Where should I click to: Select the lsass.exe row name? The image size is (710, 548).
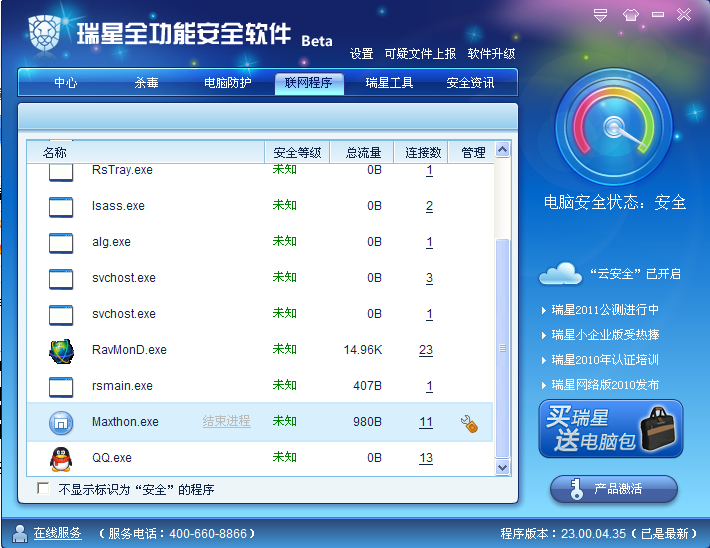click(x=118, y=206)
